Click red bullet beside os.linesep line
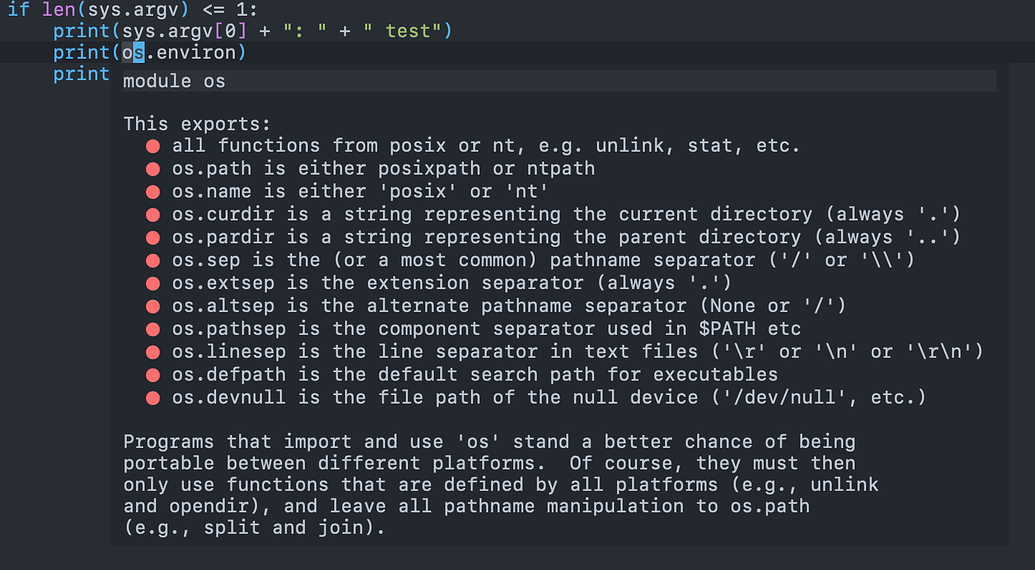Image resolution: width=1035 pixels, height=570 pixels. click(x=152, y=352)
